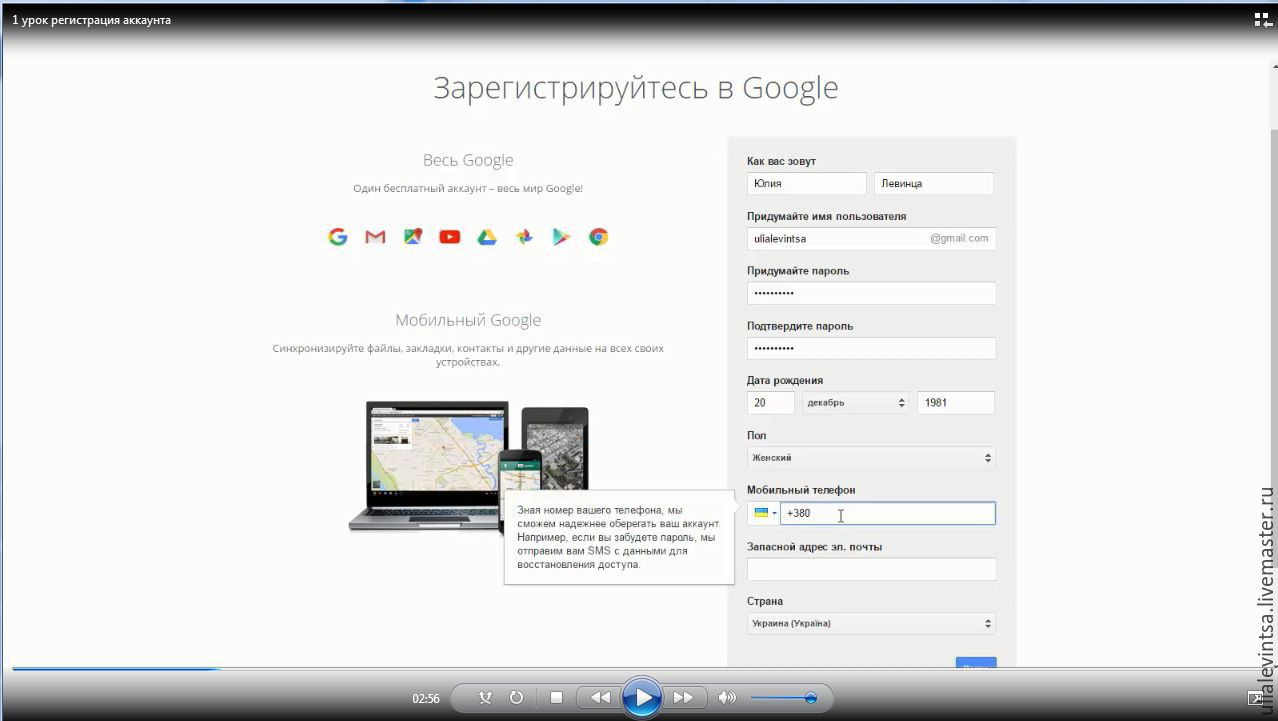The width and height of the screenshot is (1278, 721).
Task: Stop the video playback
Action: click(557, 698)
